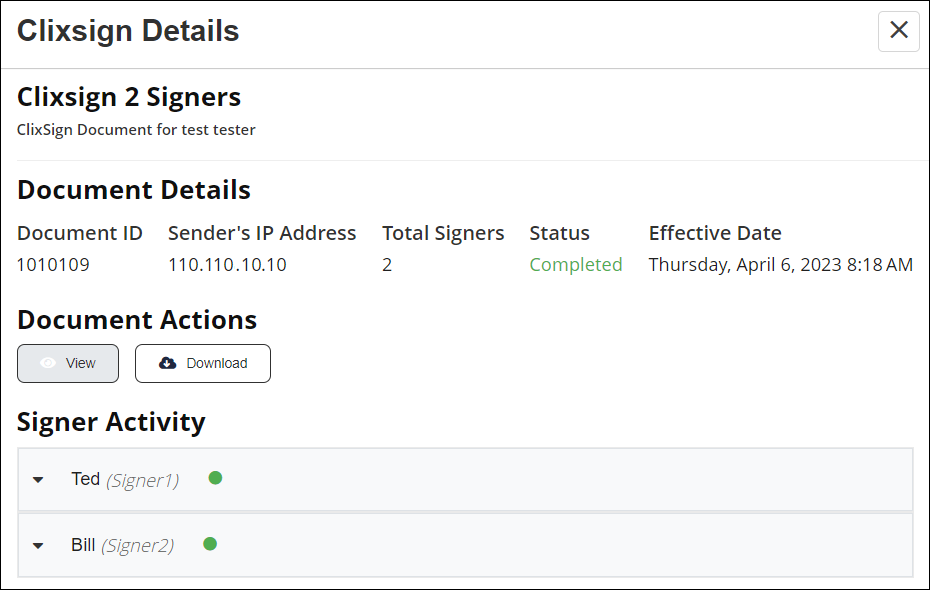The height and width of the screenshot is (590, 930).
Task: Select the Document ID value 1010109
Action: click(x=53, y=264)
